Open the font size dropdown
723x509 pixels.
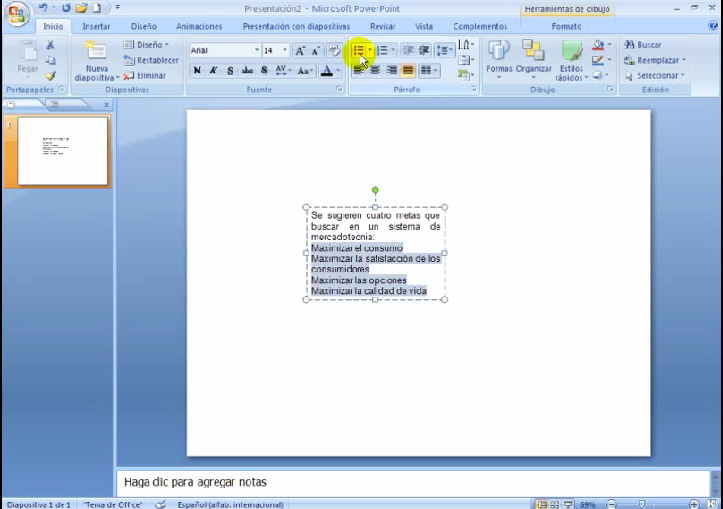[285, 50]
